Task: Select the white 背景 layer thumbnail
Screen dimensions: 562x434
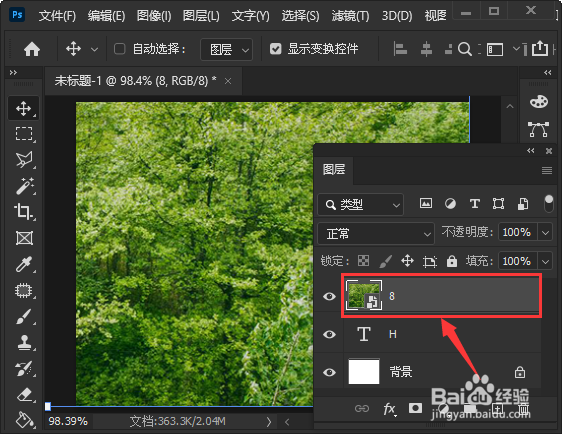Action: click(364, 372)
